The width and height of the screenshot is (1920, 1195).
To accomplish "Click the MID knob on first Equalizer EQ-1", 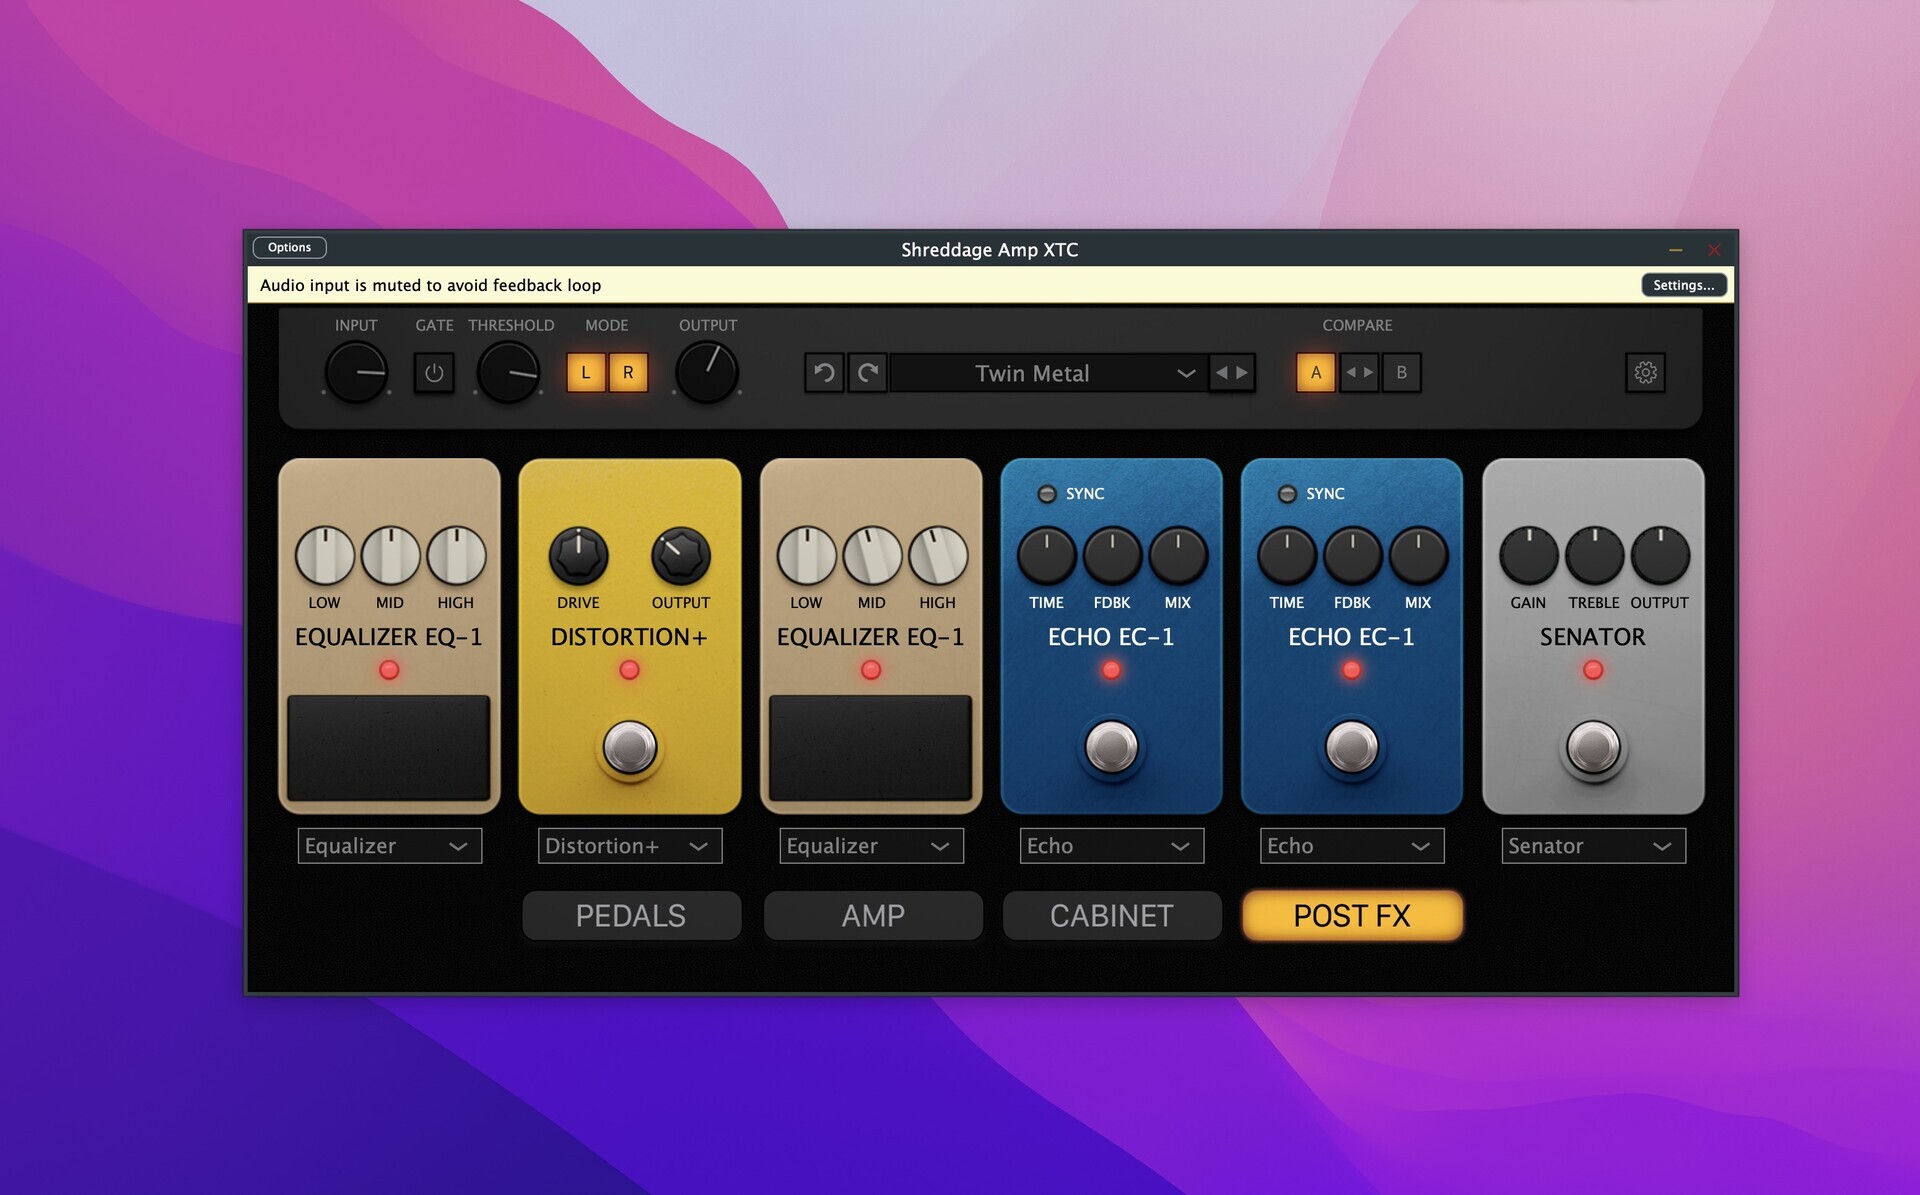I will (390, 556).
